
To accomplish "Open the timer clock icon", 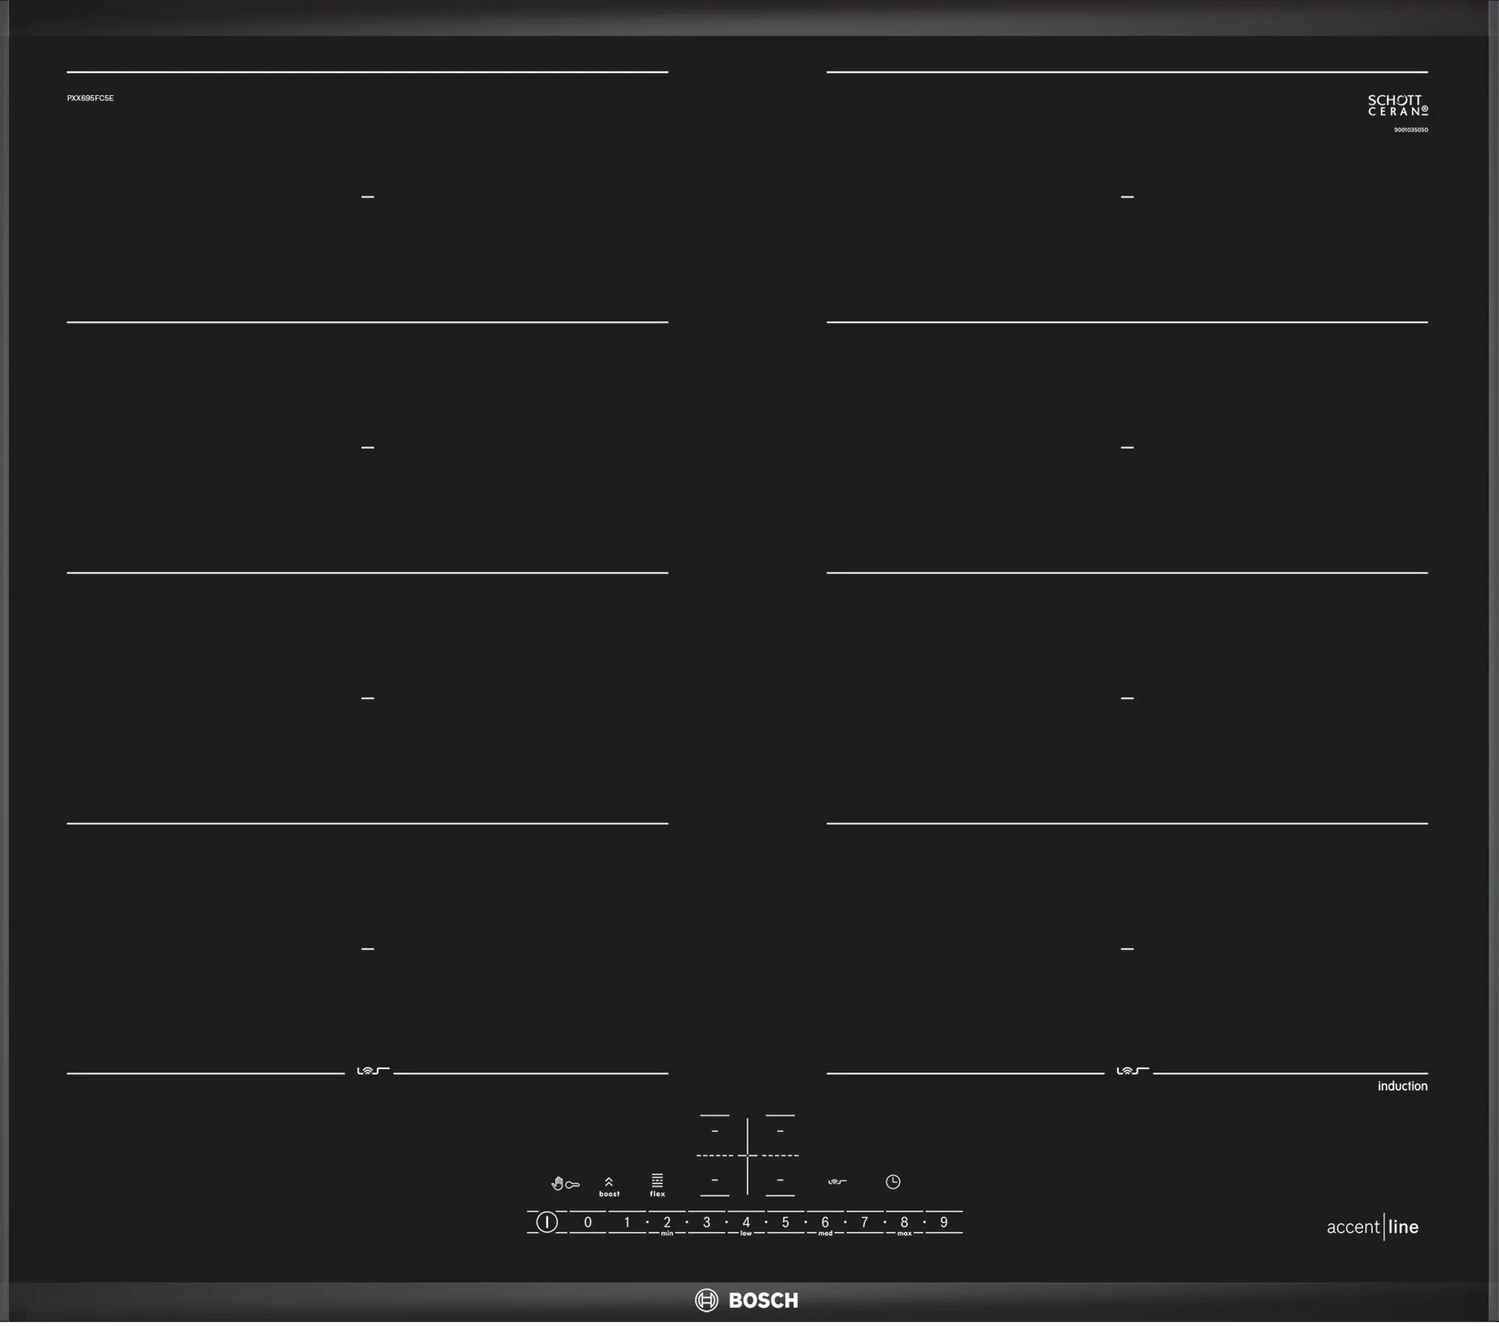I will coord(893,1184).
